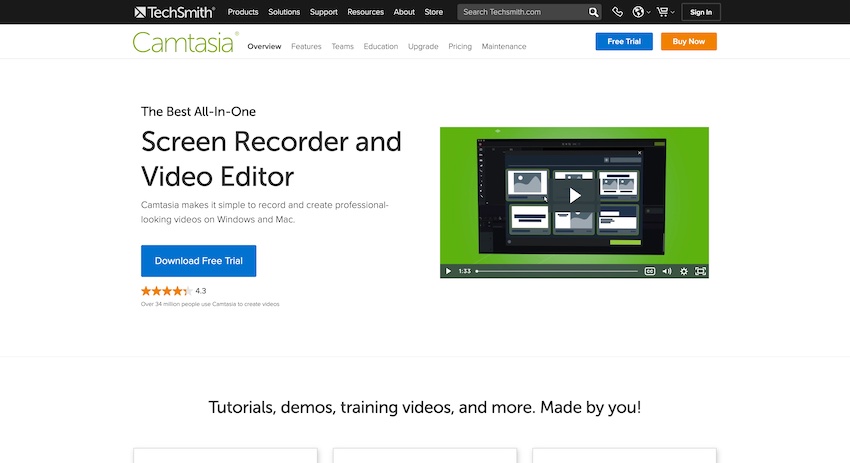Click the star rating 4.3
The width and height of the screenshot is (850, 463).
click(173, 291)
